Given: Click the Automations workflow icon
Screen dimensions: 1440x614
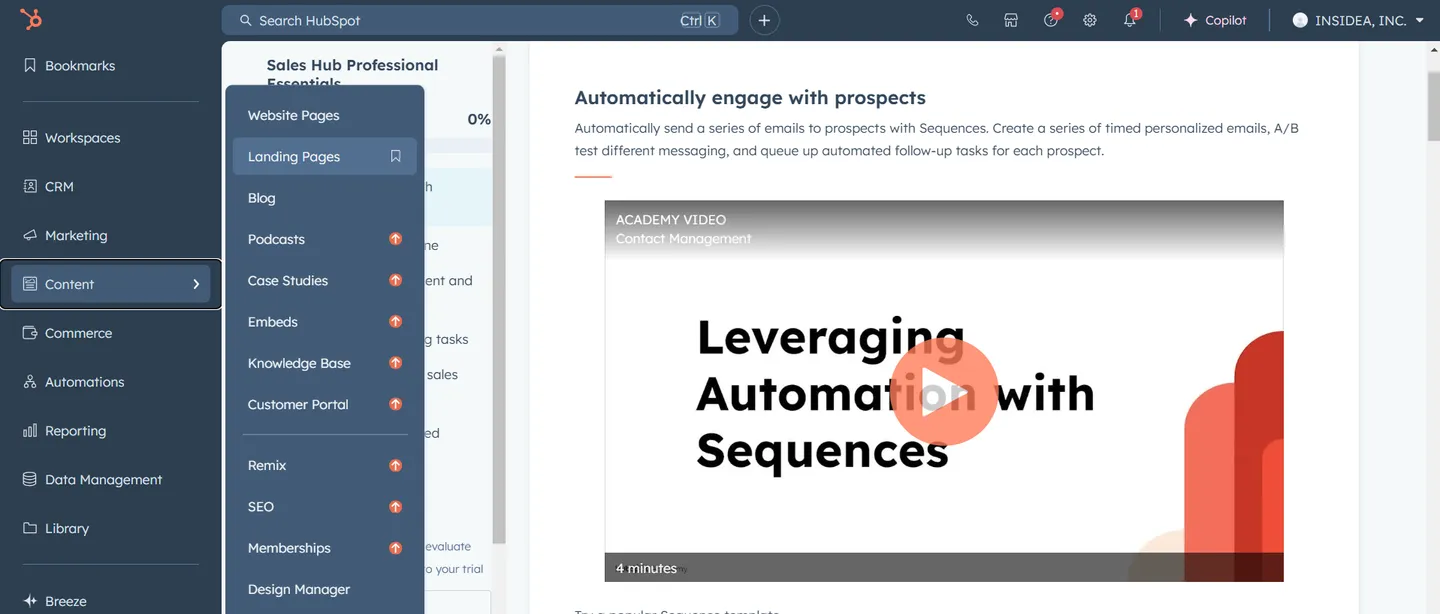Looking at the screenshot, I should pyautogui.click(x=30, y=382).
